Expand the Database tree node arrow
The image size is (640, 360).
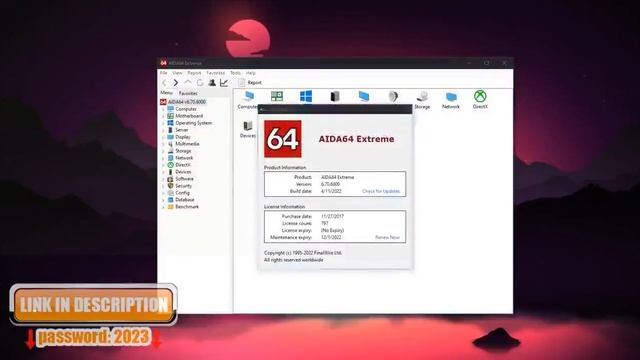pos(164,200)
